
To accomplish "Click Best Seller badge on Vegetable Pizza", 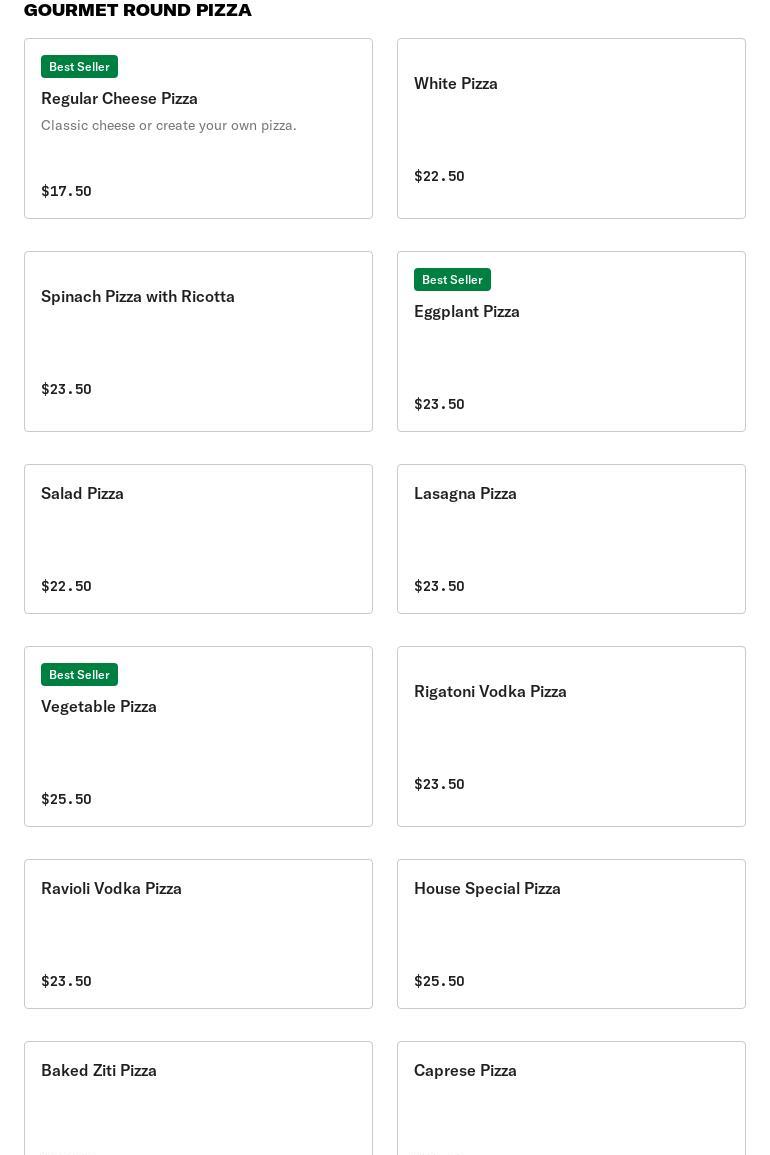I will [x=79, y=675].
